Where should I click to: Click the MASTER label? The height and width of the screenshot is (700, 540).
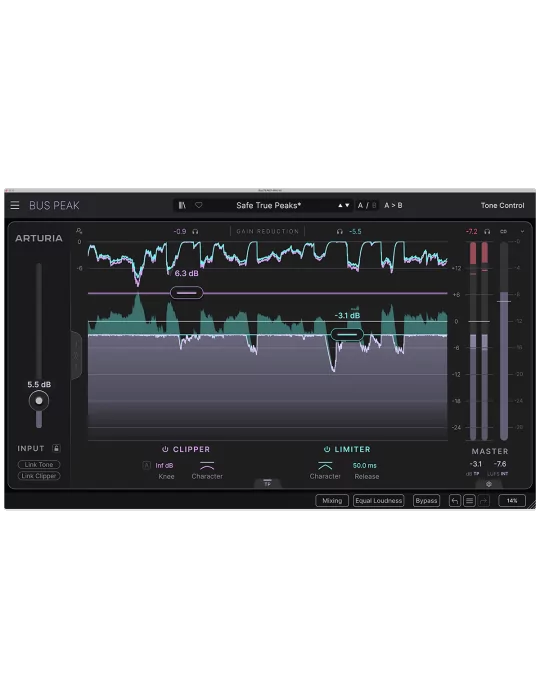[x=490, y=451]
